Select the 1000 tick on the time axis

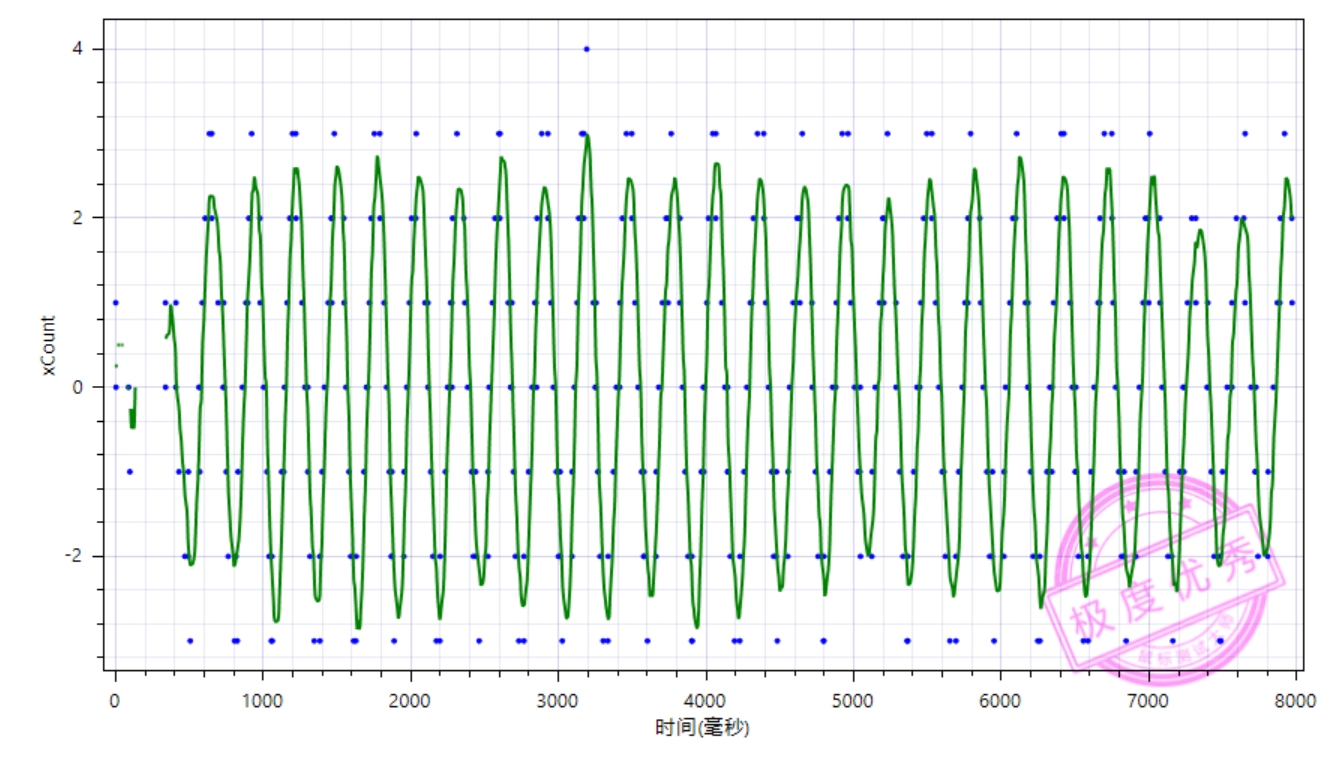coord(262,701)
